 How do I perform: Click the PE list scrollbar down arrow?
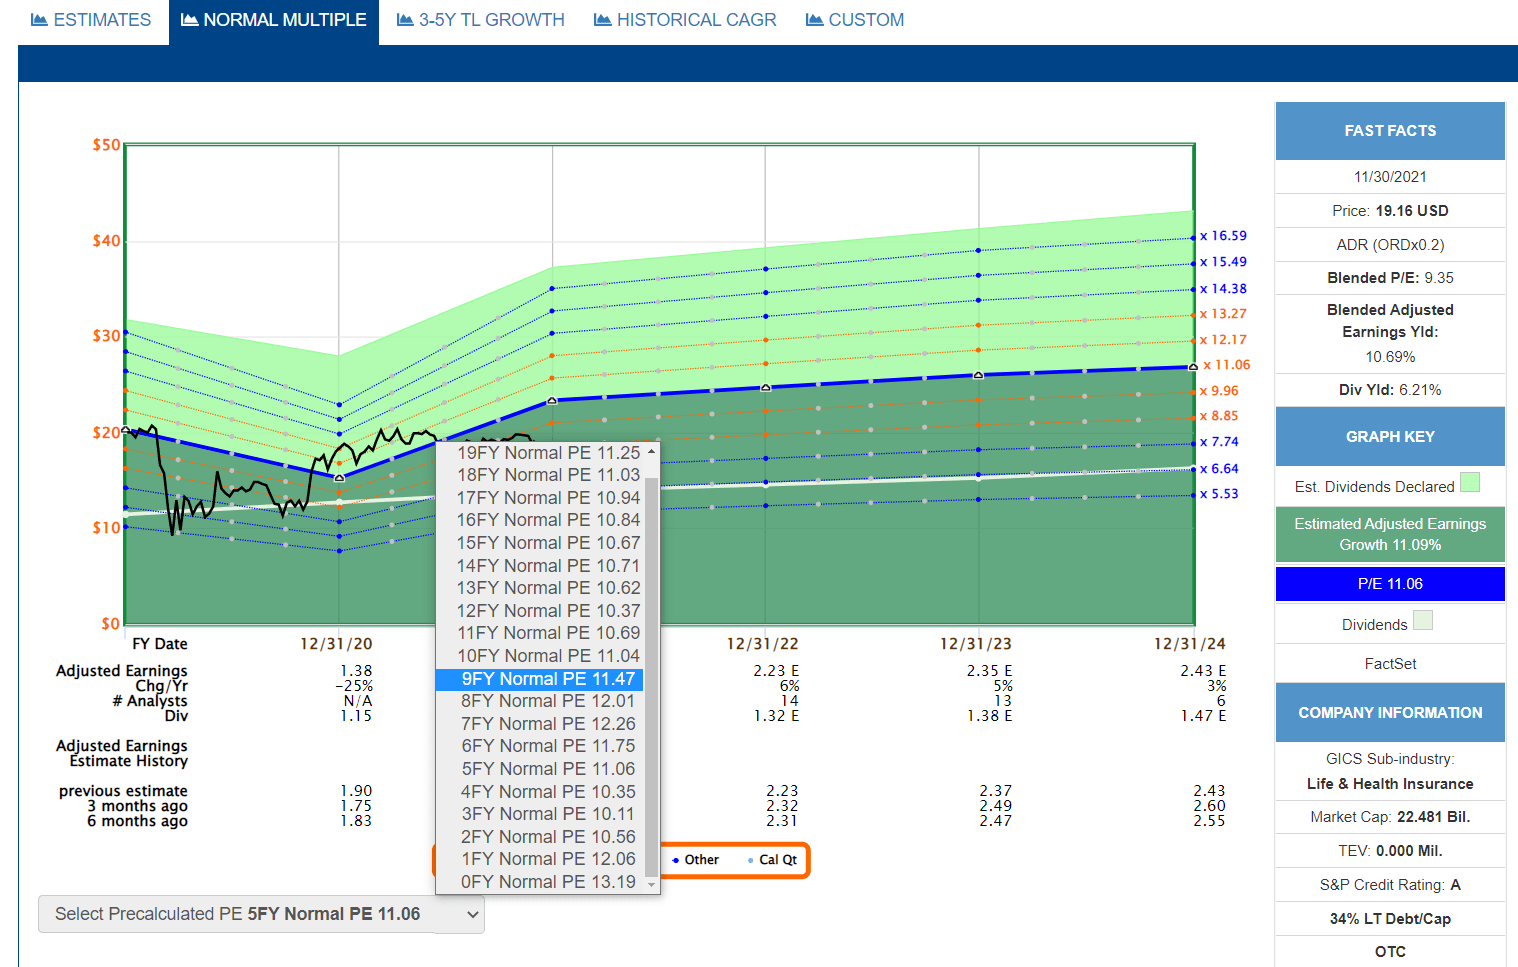pos(652,884)
